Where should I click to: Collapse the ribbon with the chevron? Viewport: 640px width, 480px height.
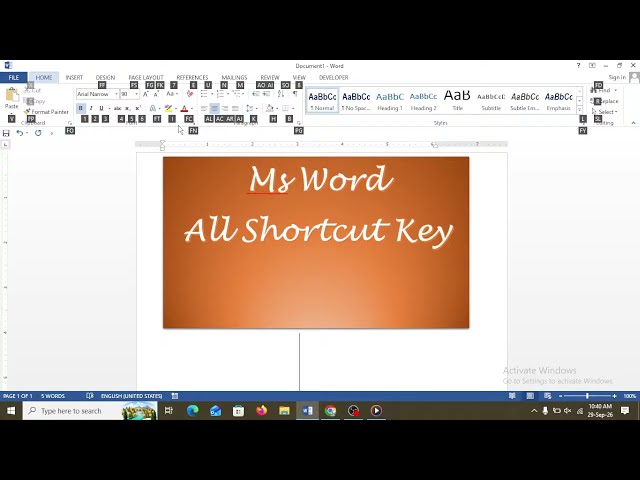633,123
